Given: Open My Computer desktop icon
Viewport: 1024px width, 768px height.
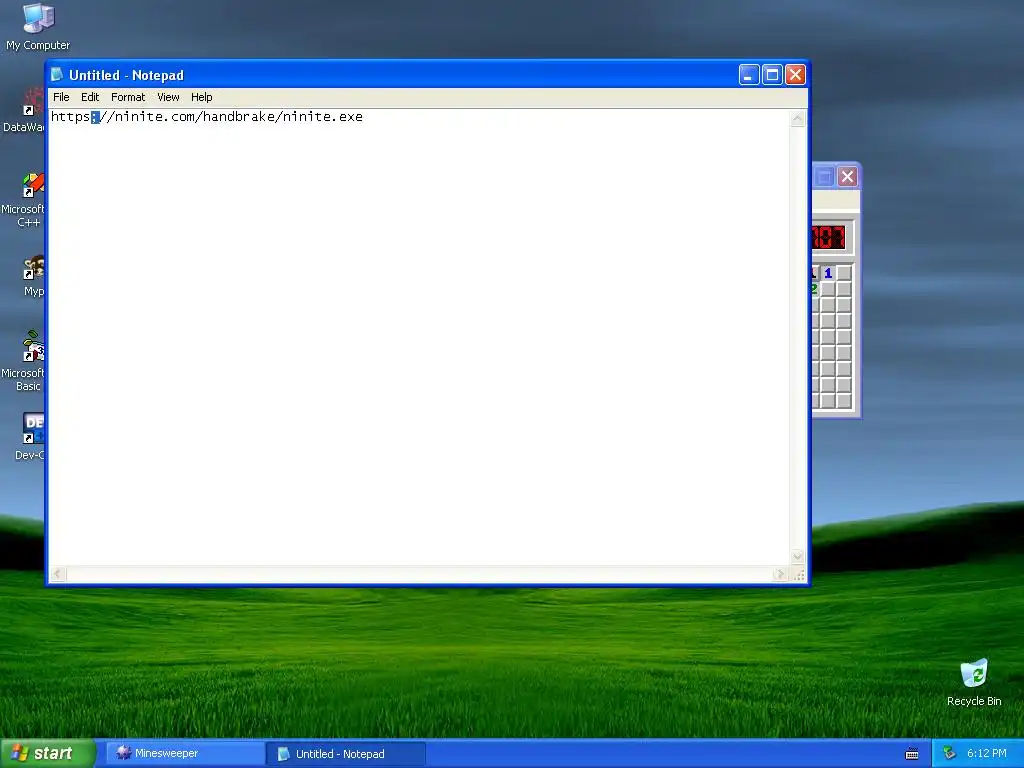Looking at the screenshot, I should [x=38, y=27].
